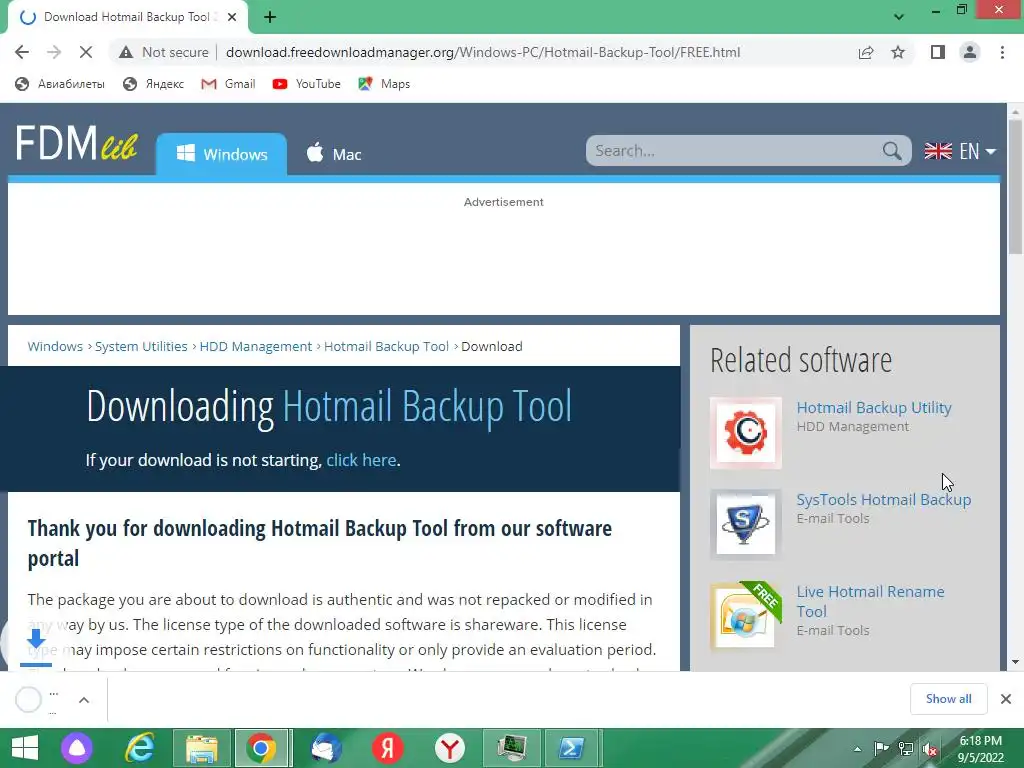Open the red Яндекс taskbar icon
Screen dimensions: 1024x768
click(x=387, y=748)
